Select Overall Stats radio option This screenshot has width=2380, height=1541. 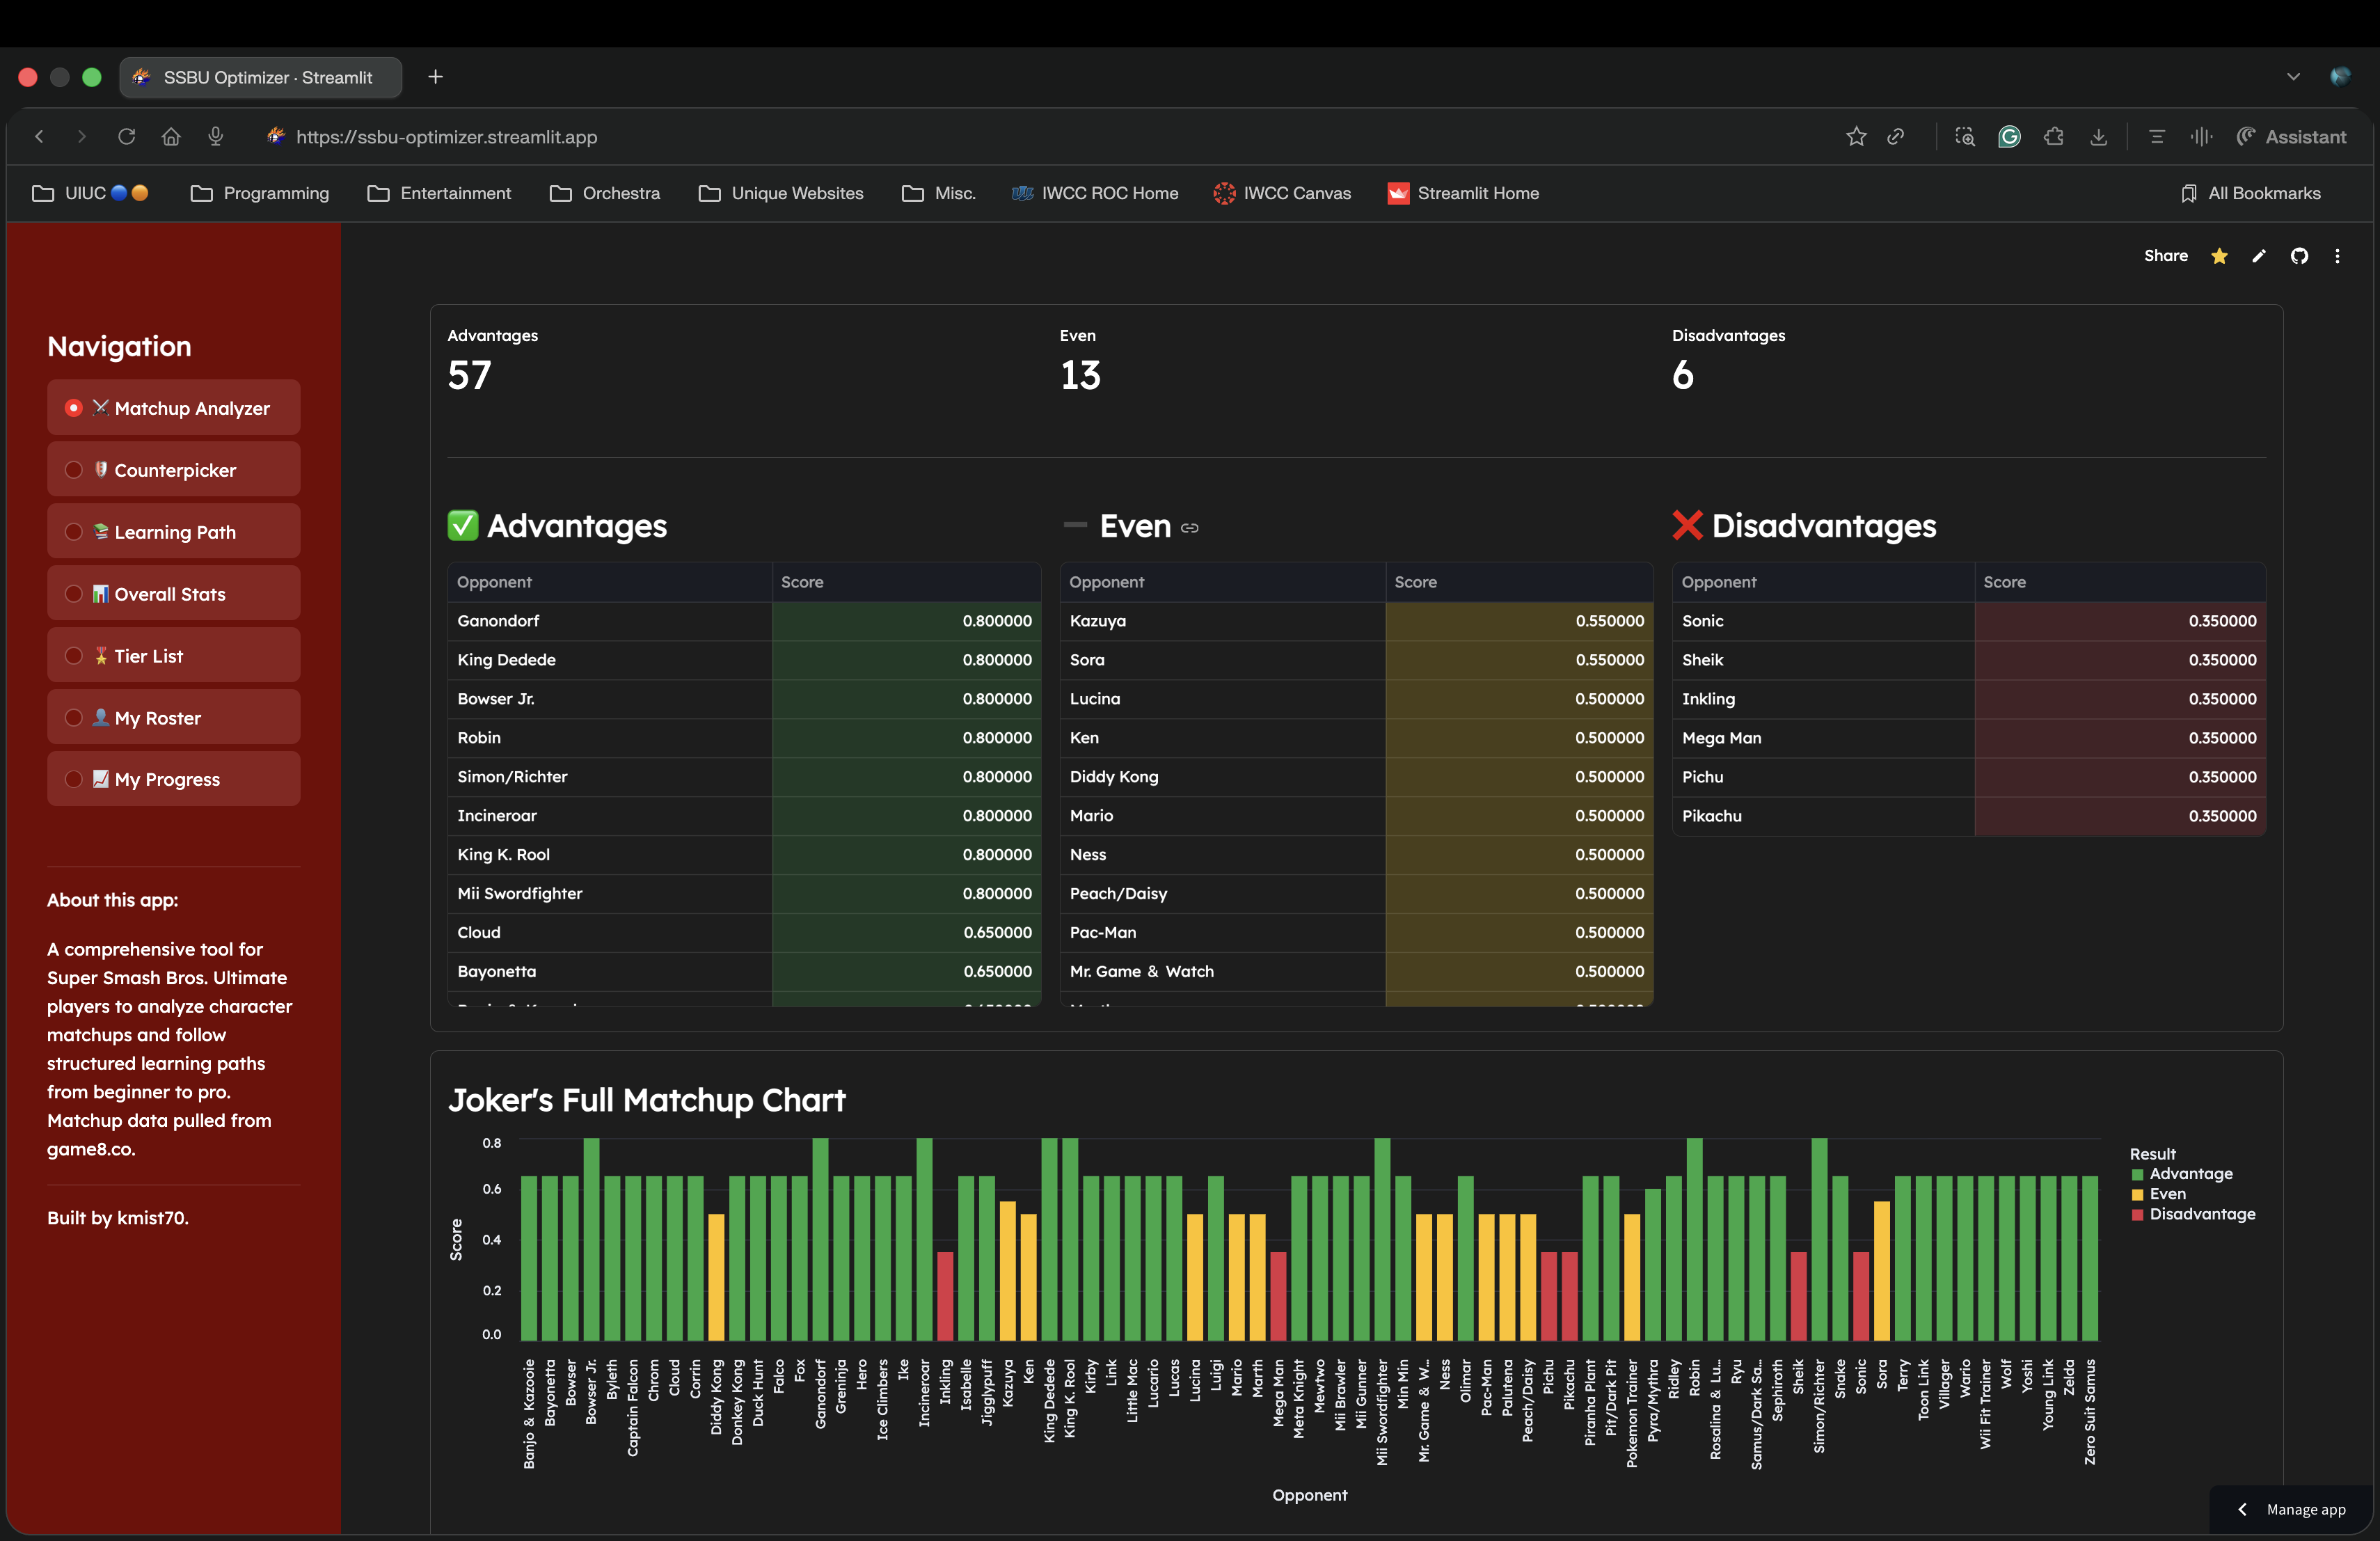tap(173, 594)
